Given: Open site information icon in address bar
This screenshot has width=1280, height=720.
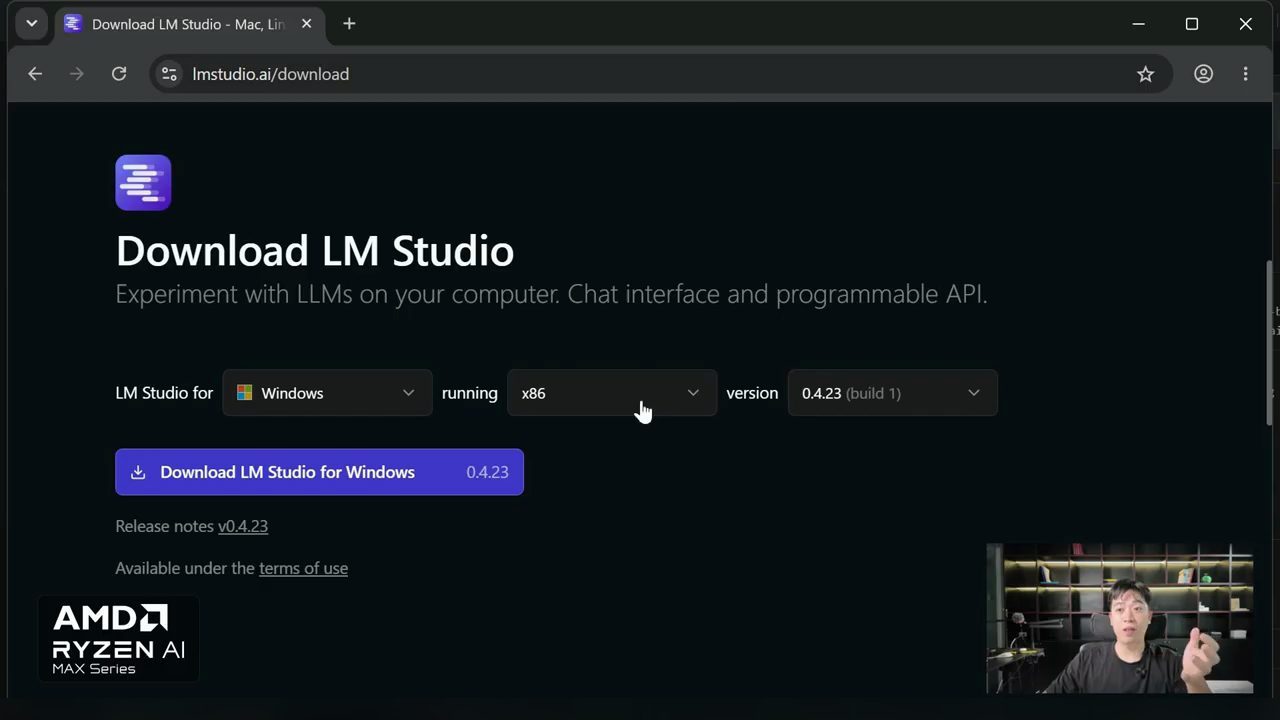Looking at the screenshot, I should (169, 74).
